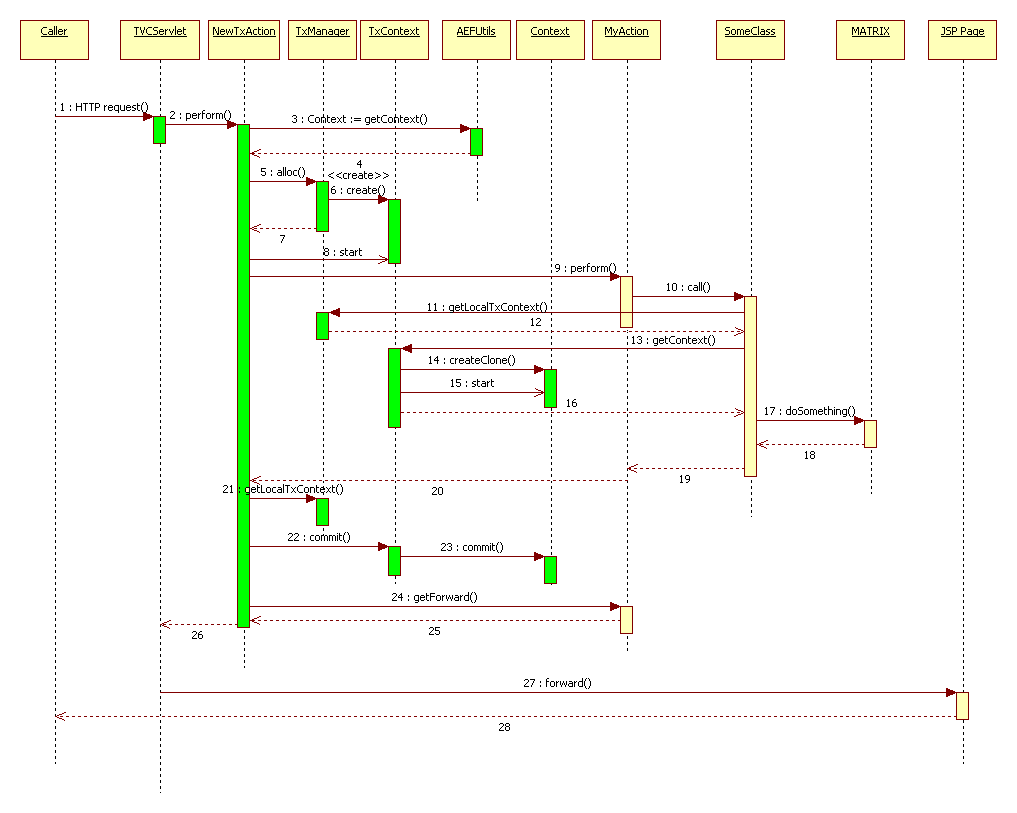Click the AEFUtils lifeline header
The image size is (1017, 813).
[476, 40]
